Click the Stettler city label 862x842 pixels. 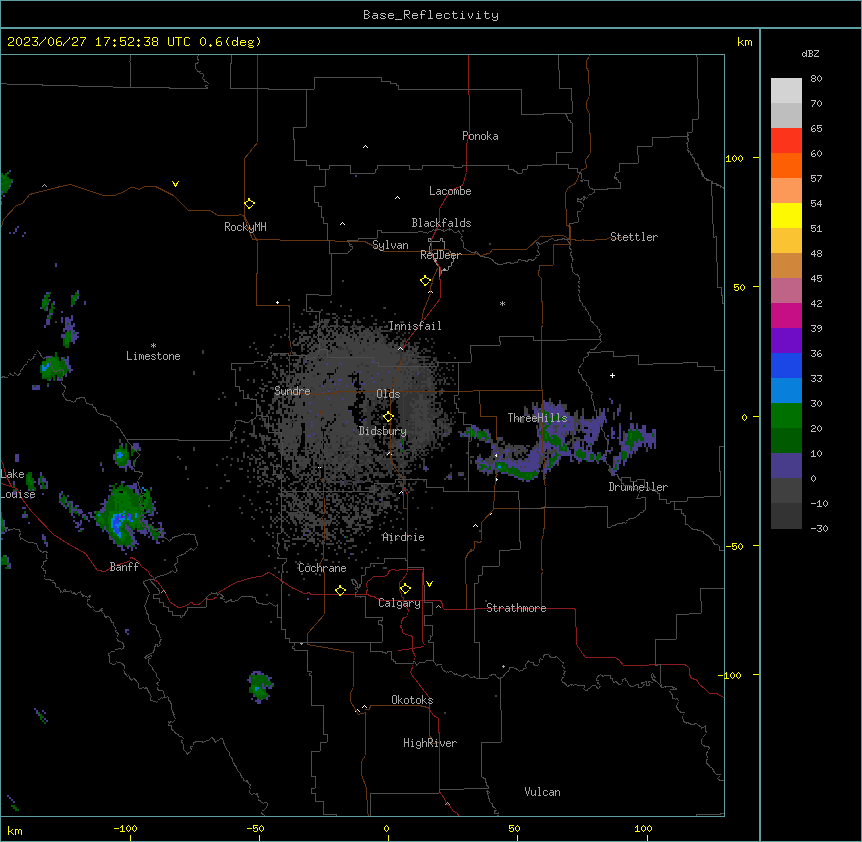pyautogui.click(x=634, y=237)
